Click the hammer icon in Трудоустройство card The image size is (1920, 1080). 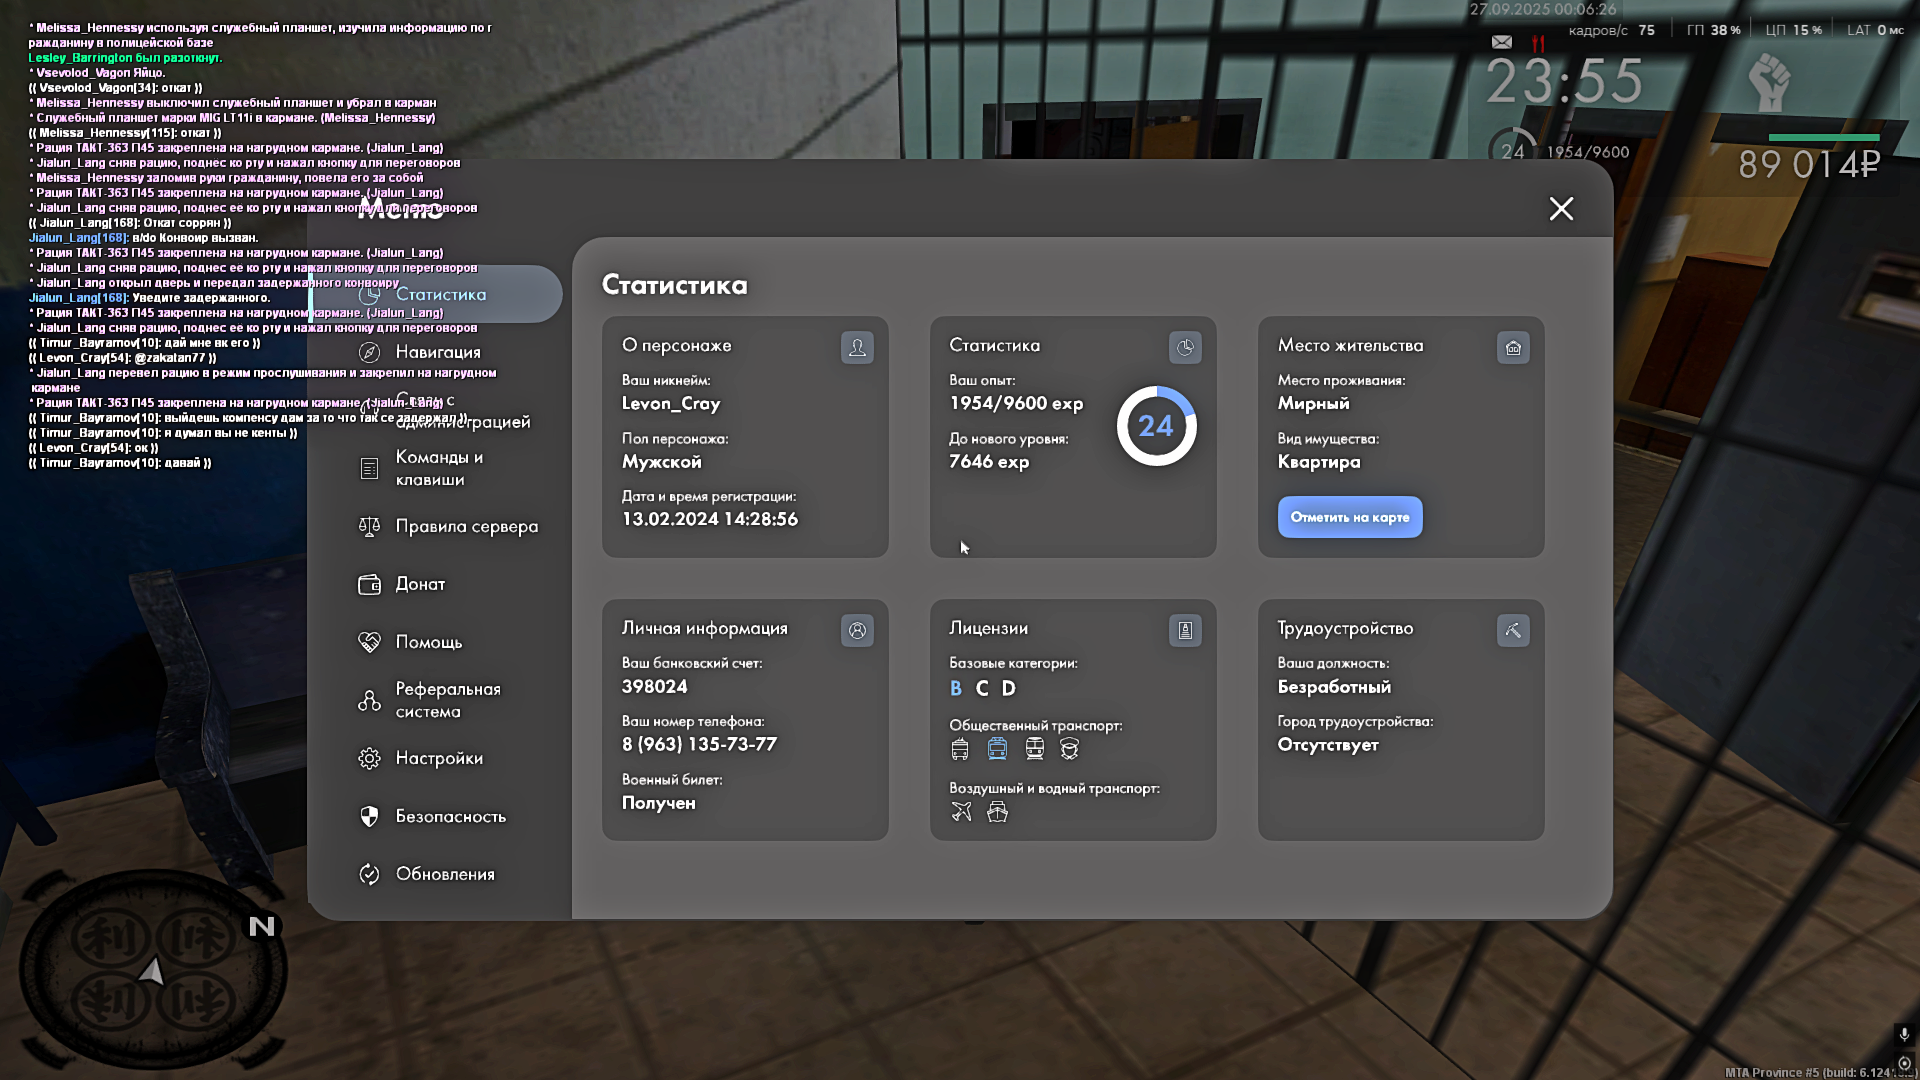(x=1513, y=631)
